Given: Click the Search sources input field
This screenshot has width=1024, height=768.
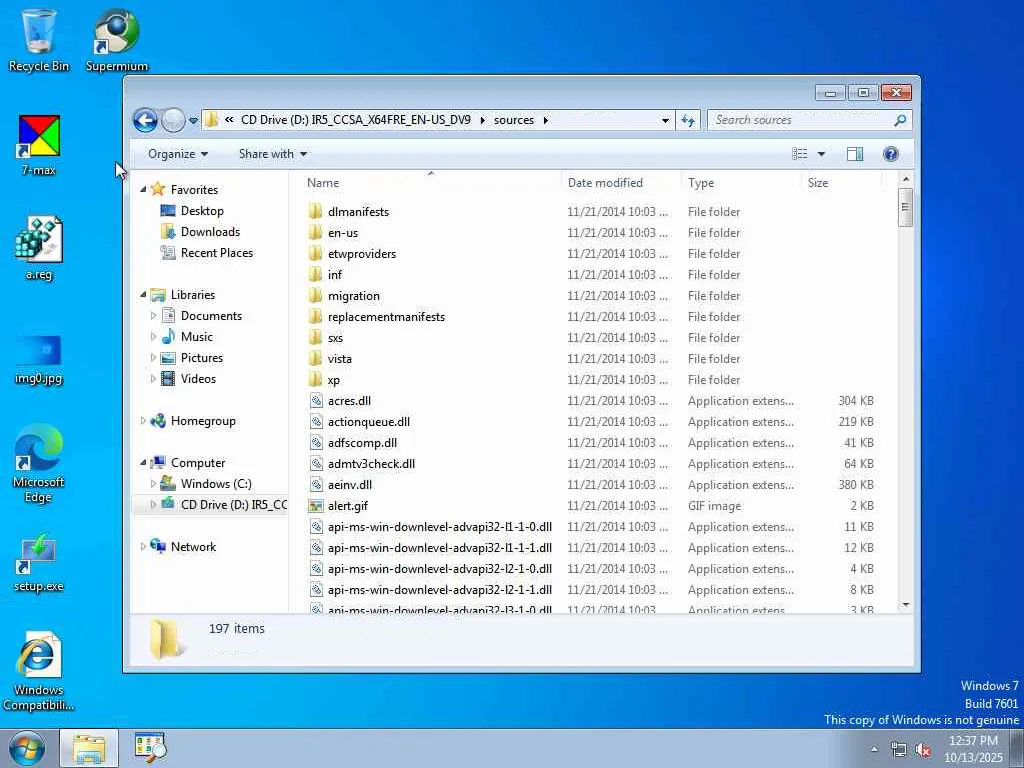Looking at the screenshot, I should [x=801, y=120].
